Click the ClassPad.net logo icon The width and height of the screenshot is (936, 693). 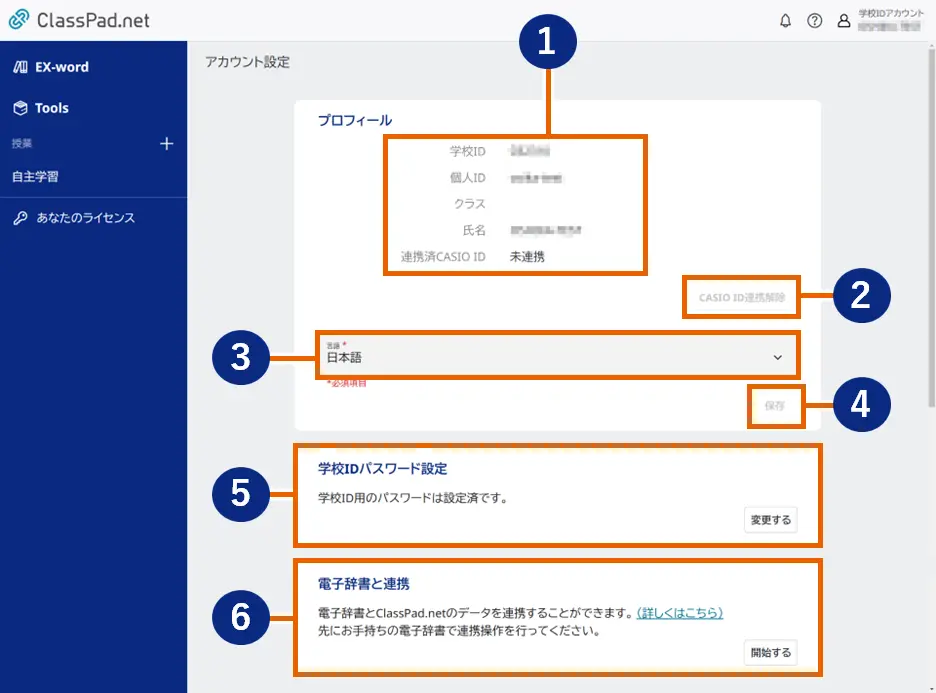click(x=20, y=19)
